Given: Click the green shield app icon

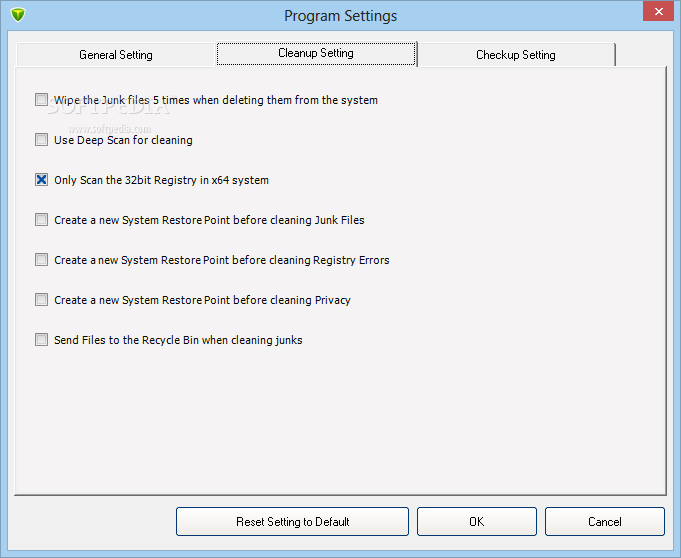Looking at the screenshot, I should click(18, 15).
